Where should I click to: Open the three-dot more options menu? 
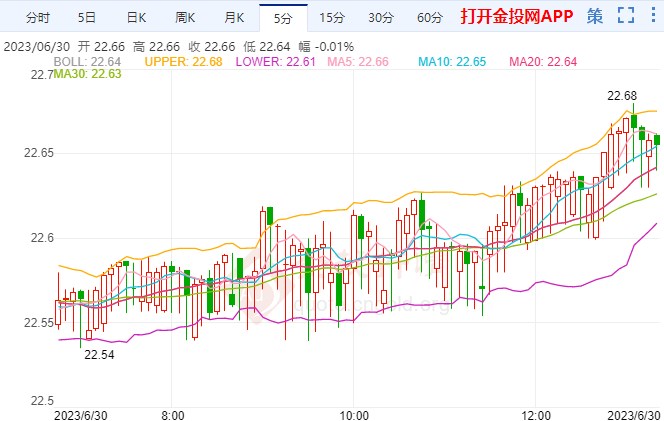[653, 15]
